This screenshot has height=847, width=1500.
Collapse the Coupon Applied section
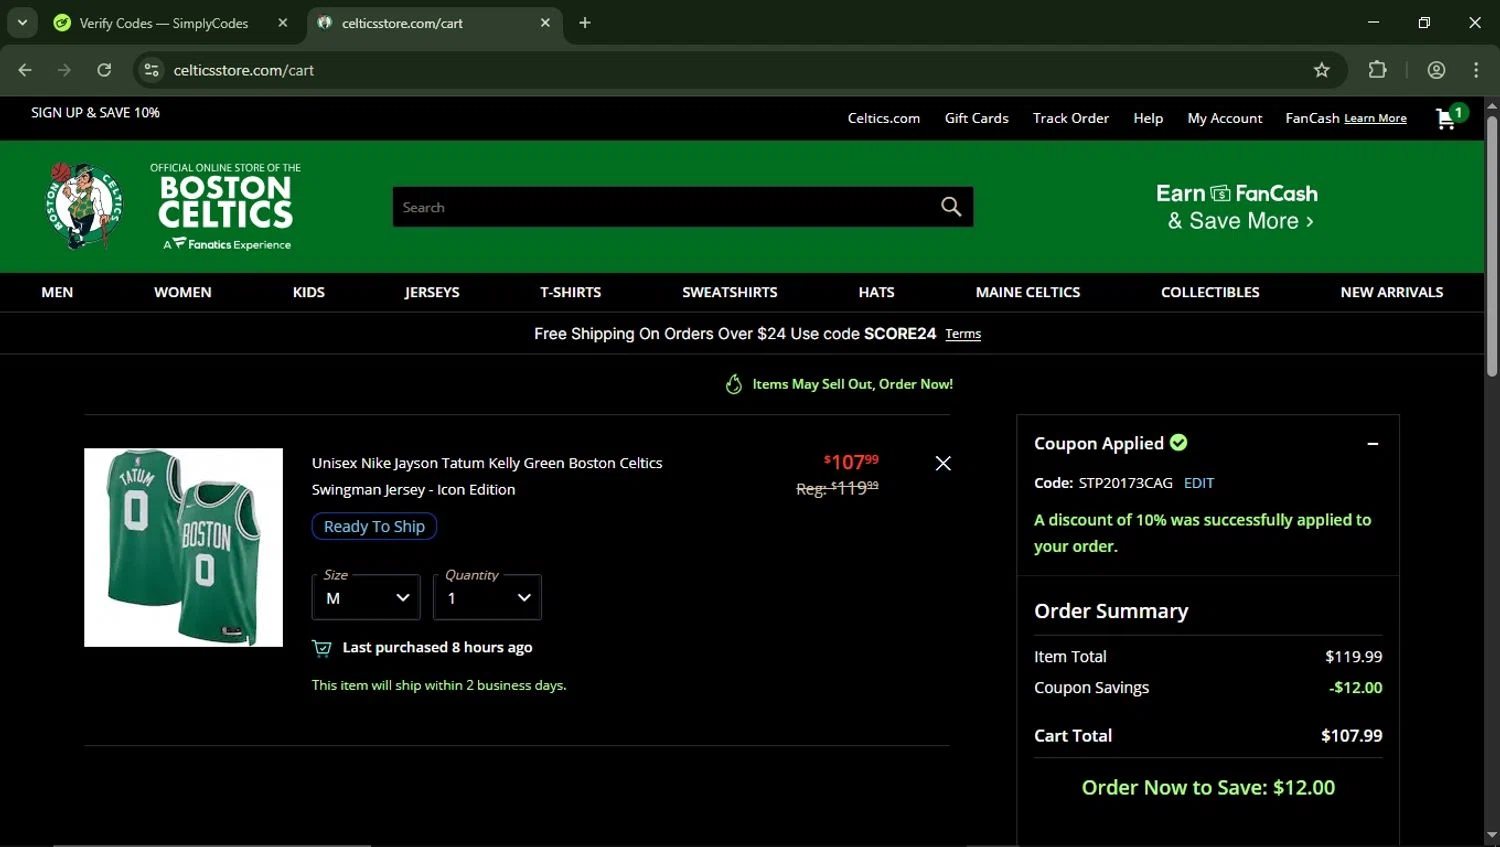click(x=1373, y=444)
